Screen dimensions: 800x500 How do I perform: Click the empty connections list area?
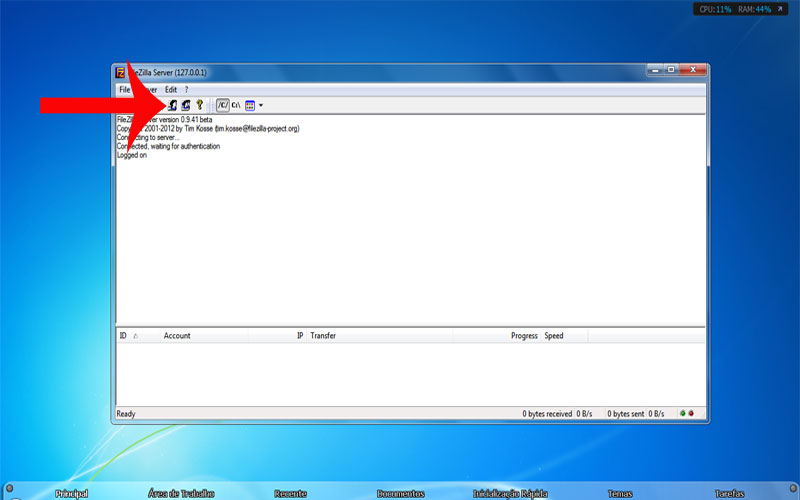pos(411,373)
